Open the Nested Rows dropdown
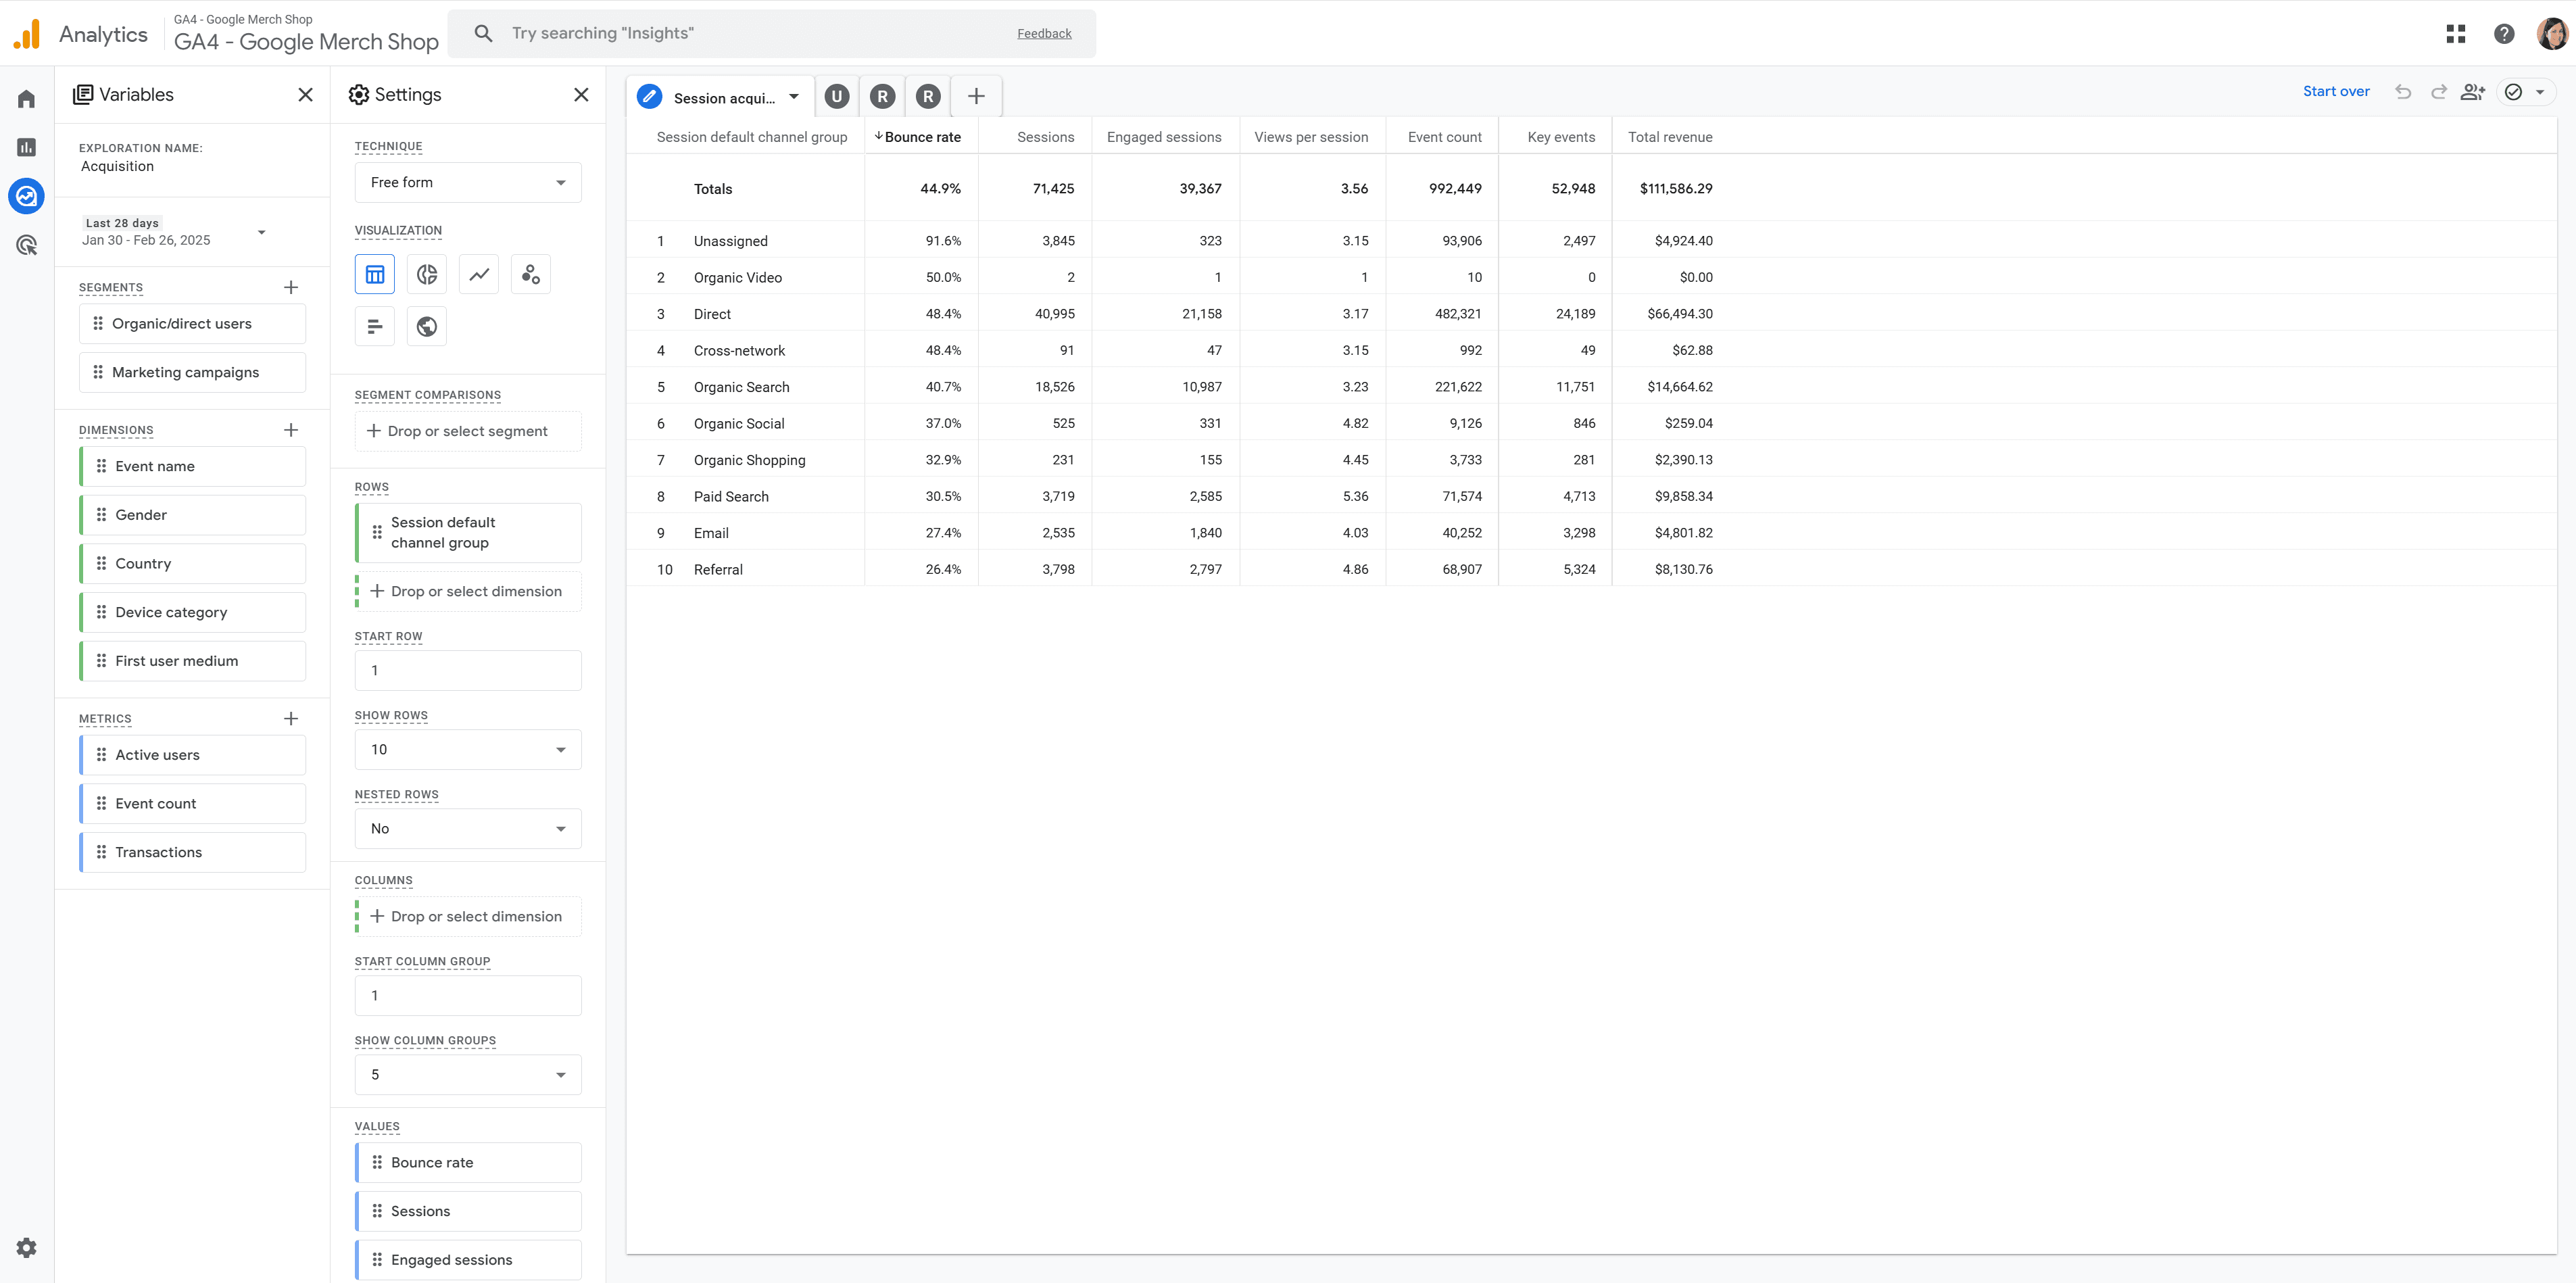 pyautogui.click(x=467, y=828)
